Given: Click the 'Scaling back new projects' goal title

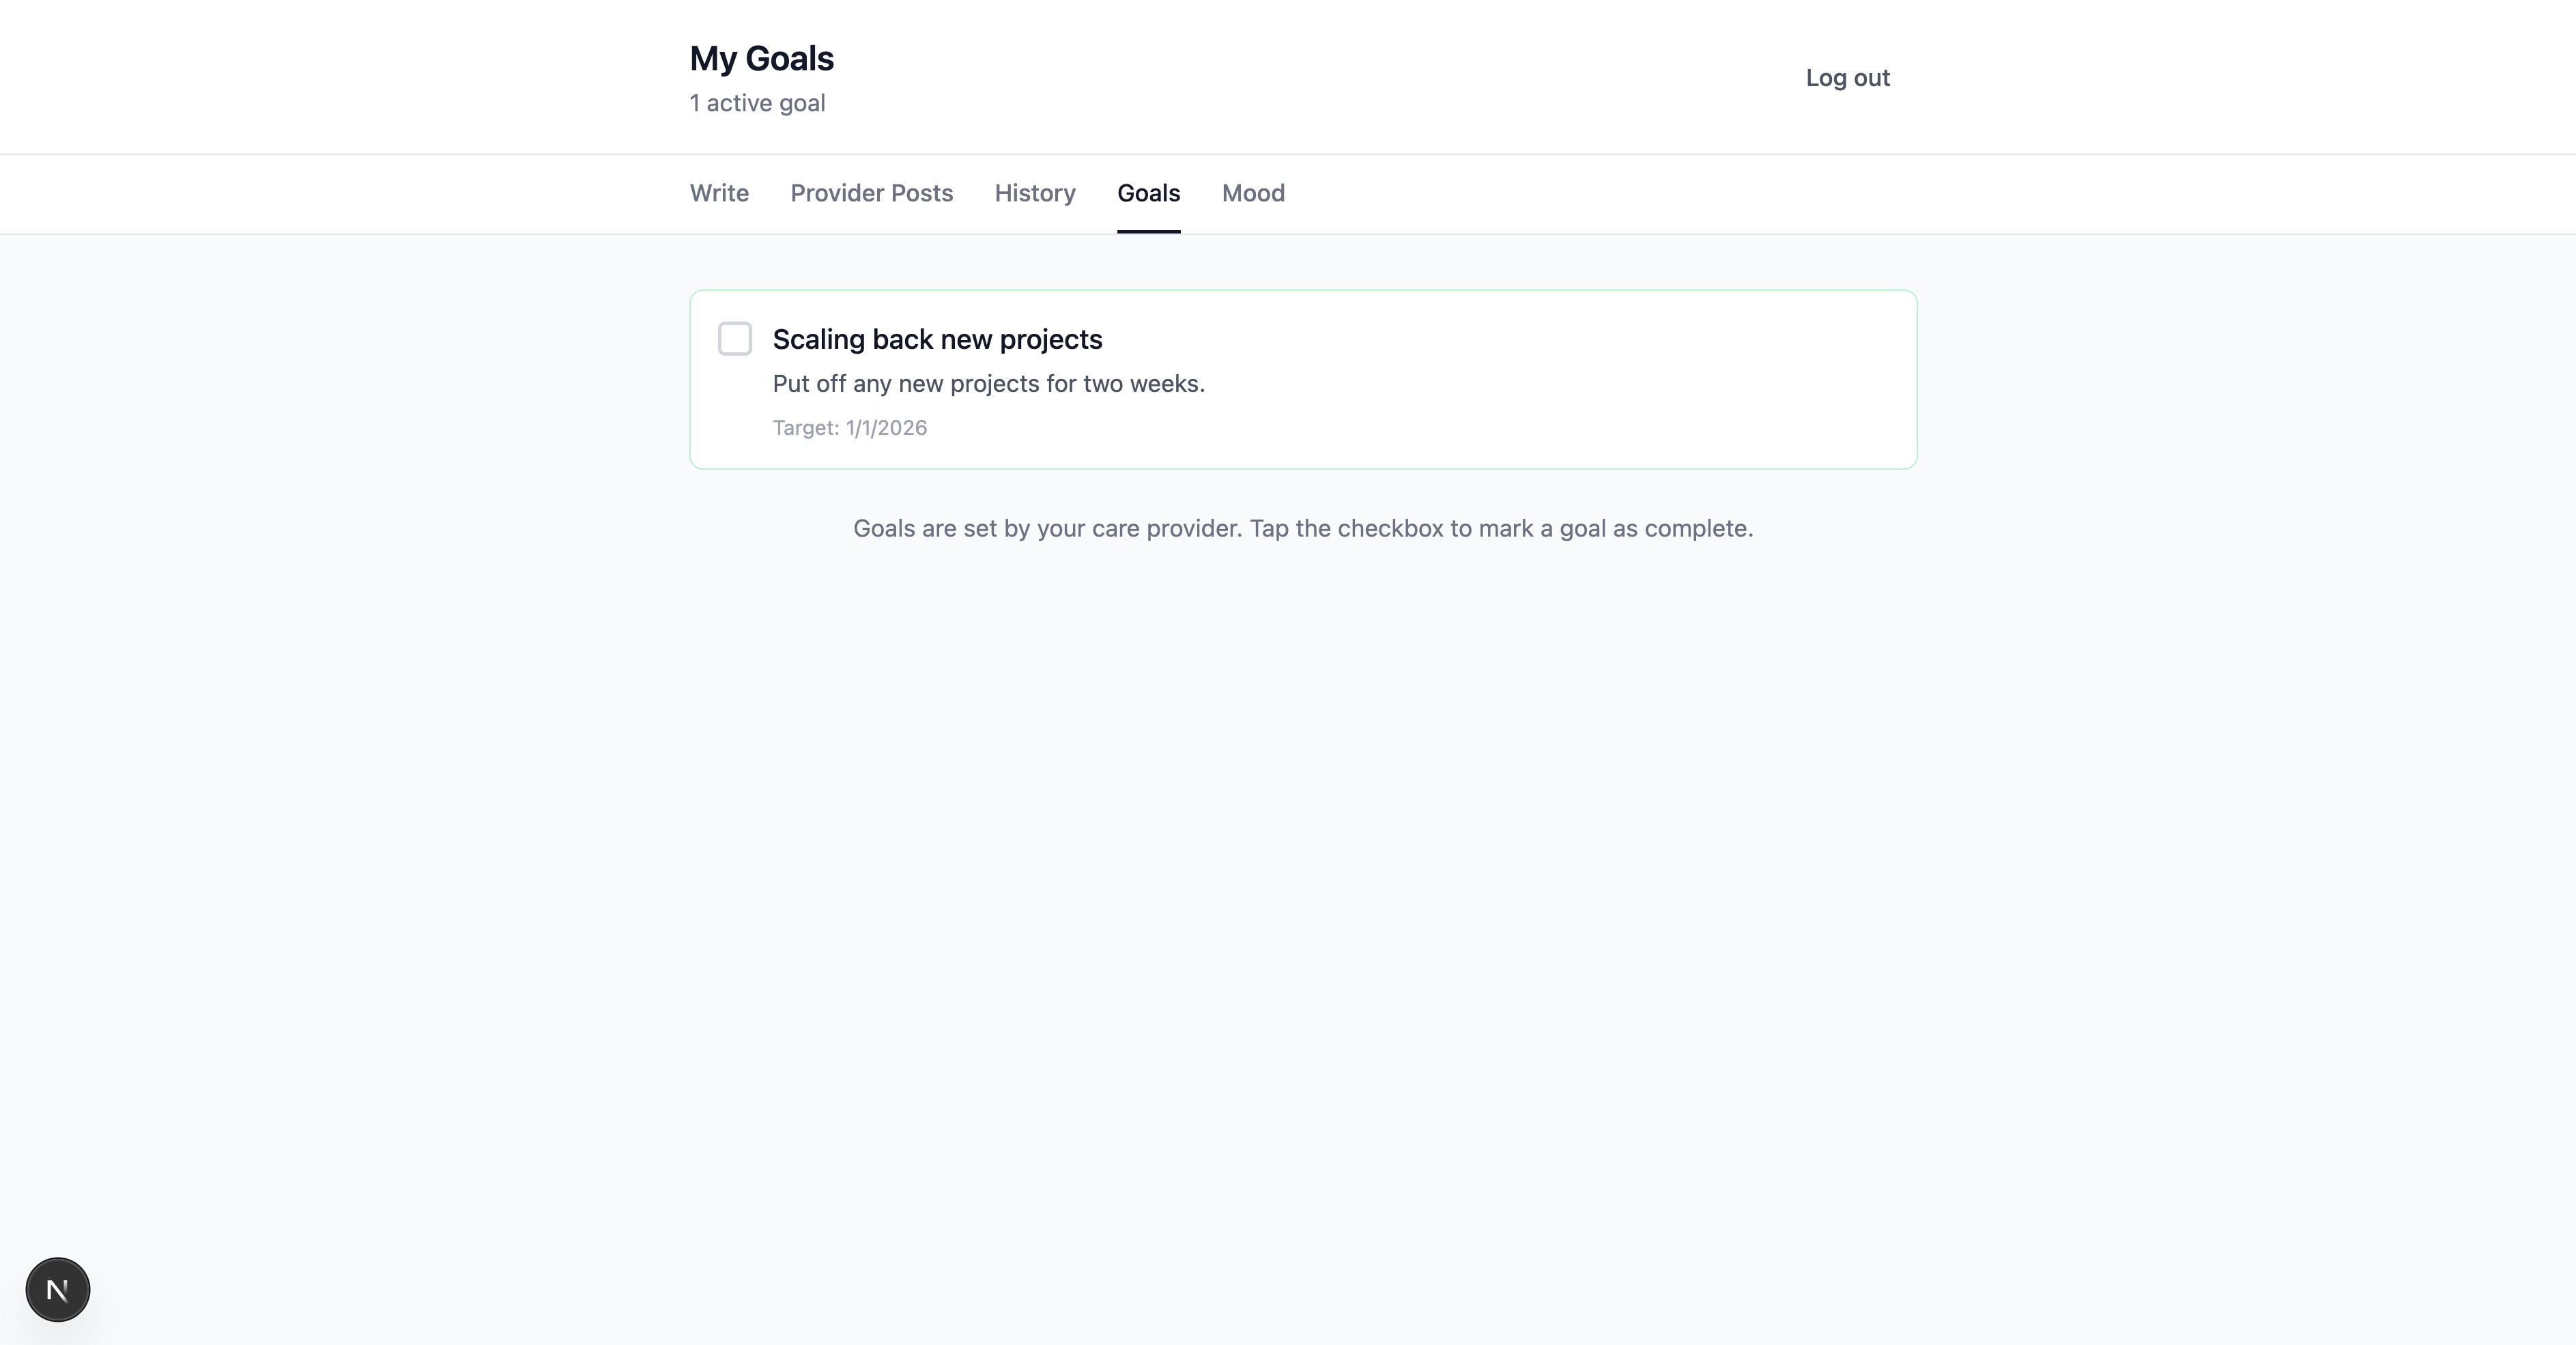Looking at the screenshot, I should tap(937, 340).
